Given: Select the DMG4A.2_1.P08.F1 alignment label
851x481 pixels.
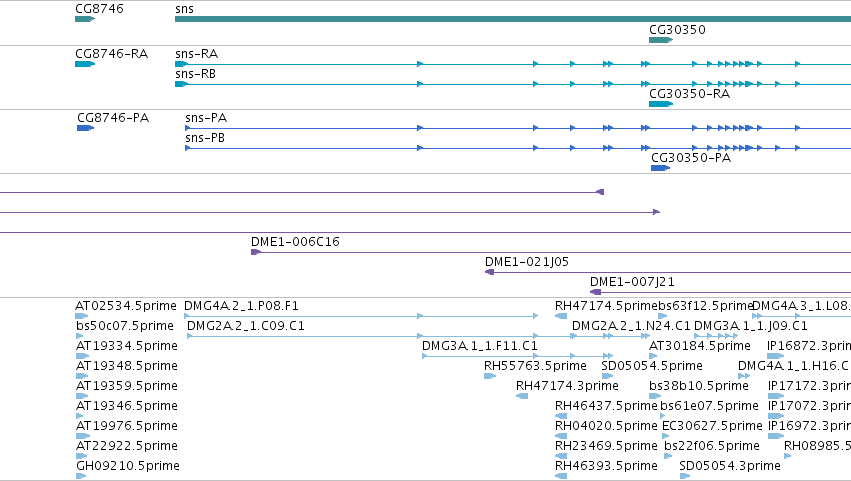Looking at the screenshot, I should pyautogui.click(x=242, y=306).
